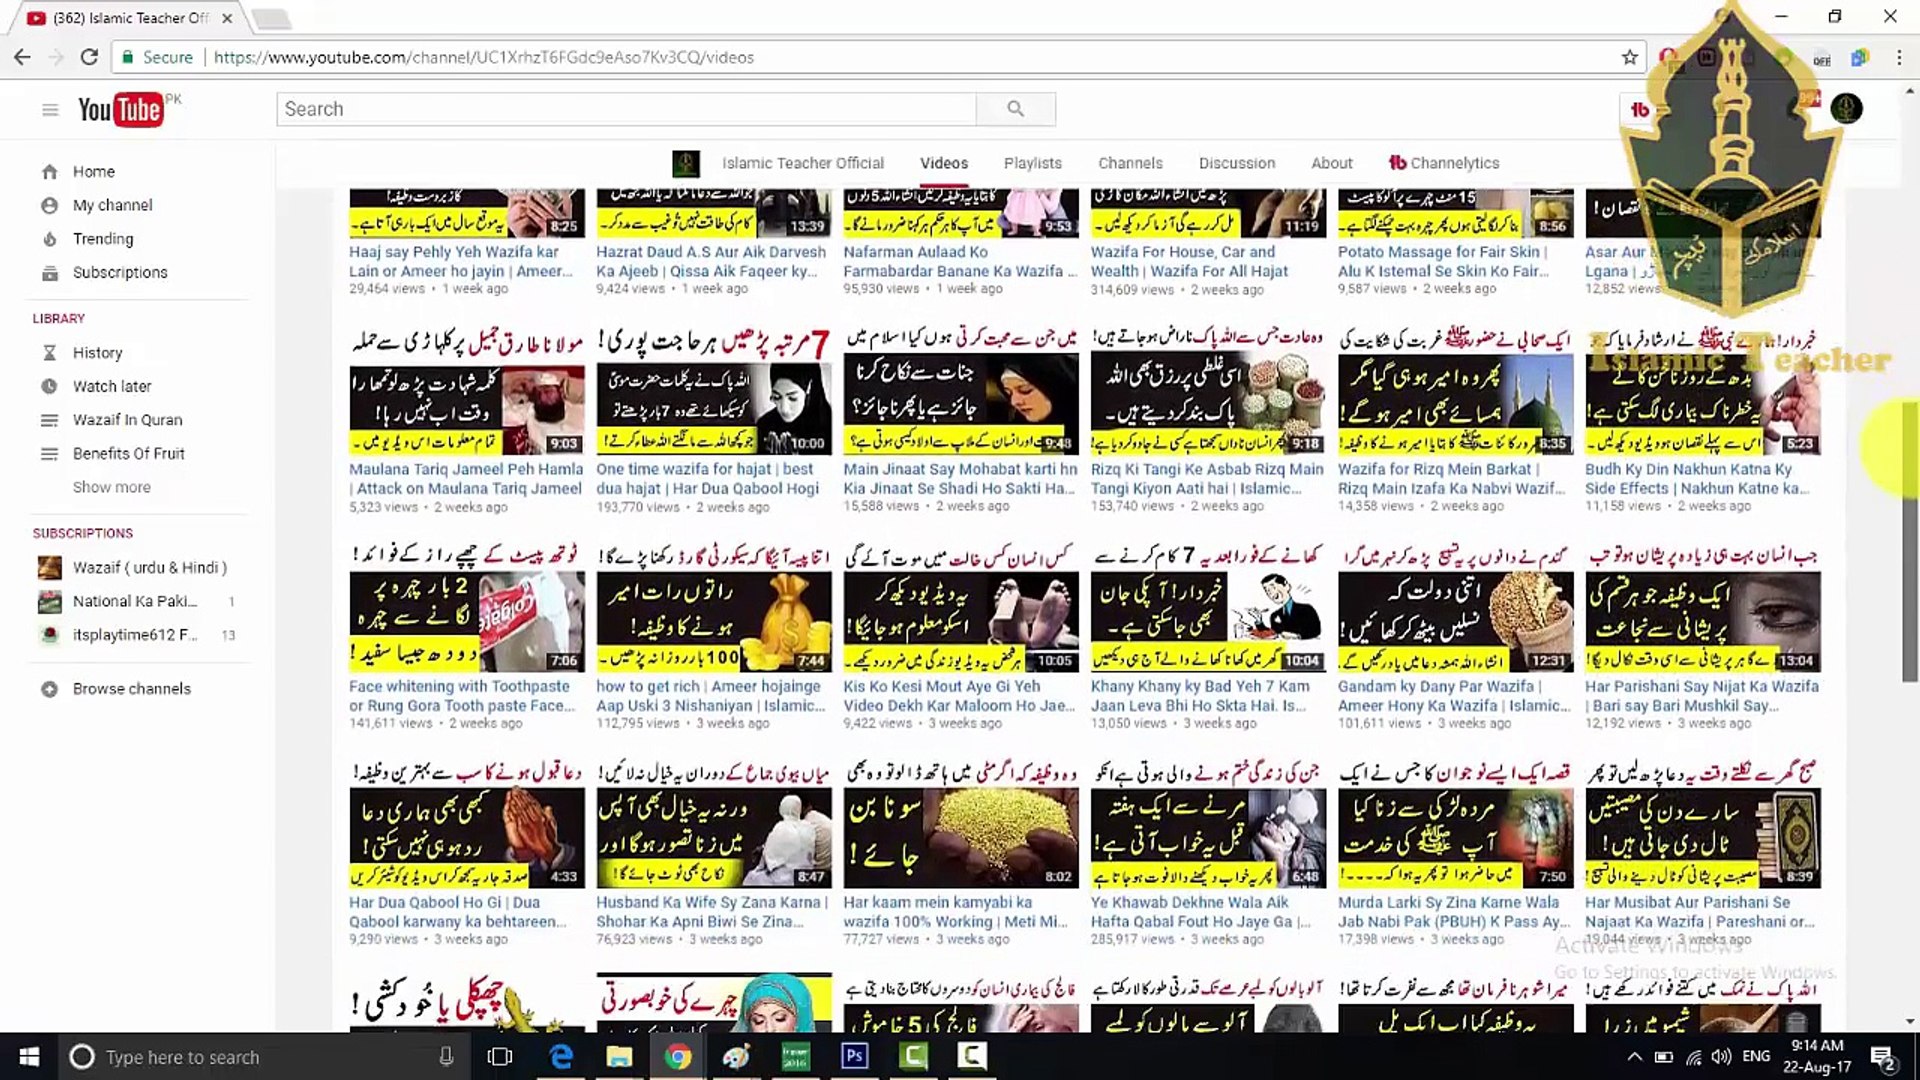Switch to the Playlists tab
The height and width of the screenshot is (1080, 1920).
click(x=1032, y=163)
